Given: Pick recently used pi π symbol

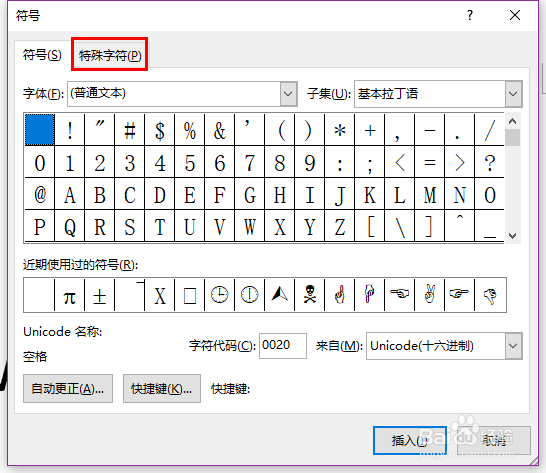Looking at the screenshot, I should tap(70, 295).
